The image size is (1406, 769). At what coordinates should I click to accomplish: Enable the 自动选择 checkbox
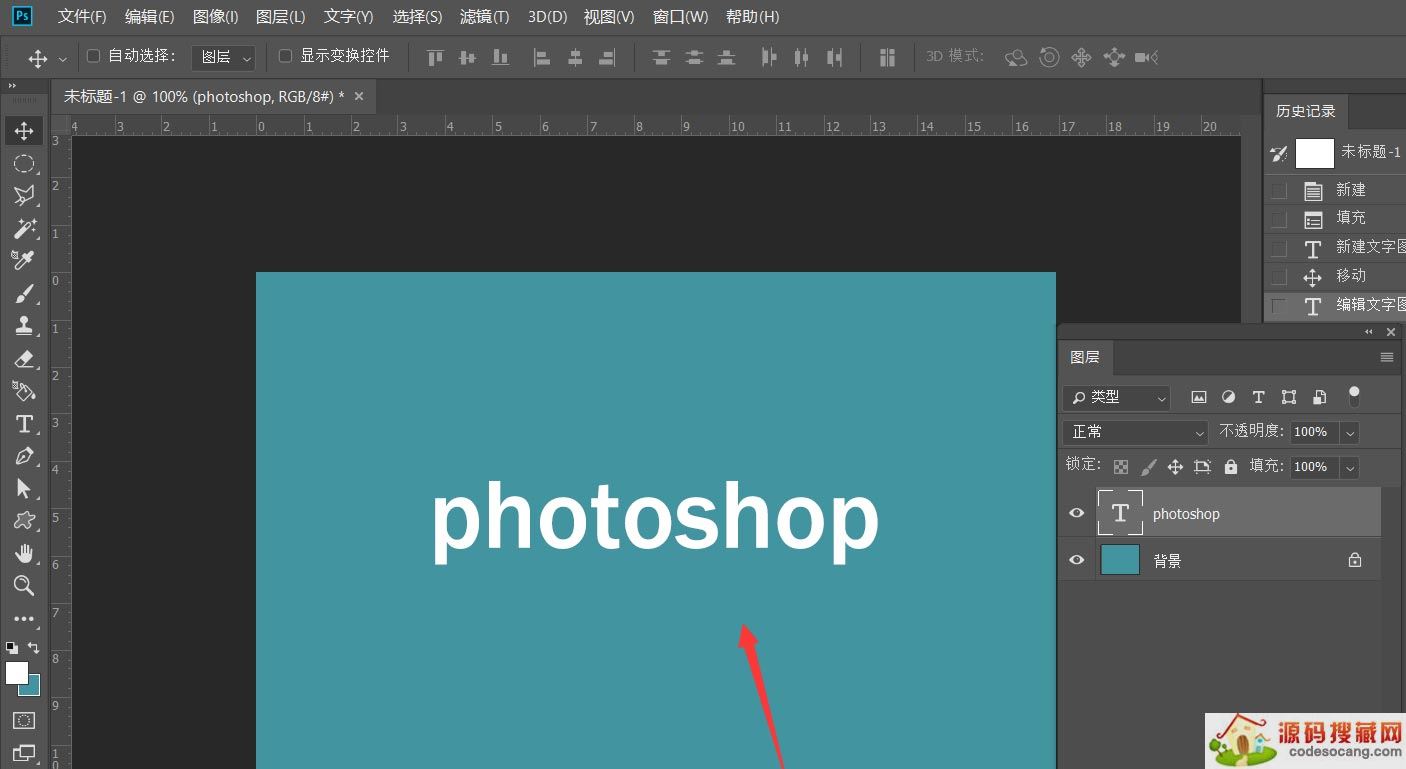[x=93, y=56]
